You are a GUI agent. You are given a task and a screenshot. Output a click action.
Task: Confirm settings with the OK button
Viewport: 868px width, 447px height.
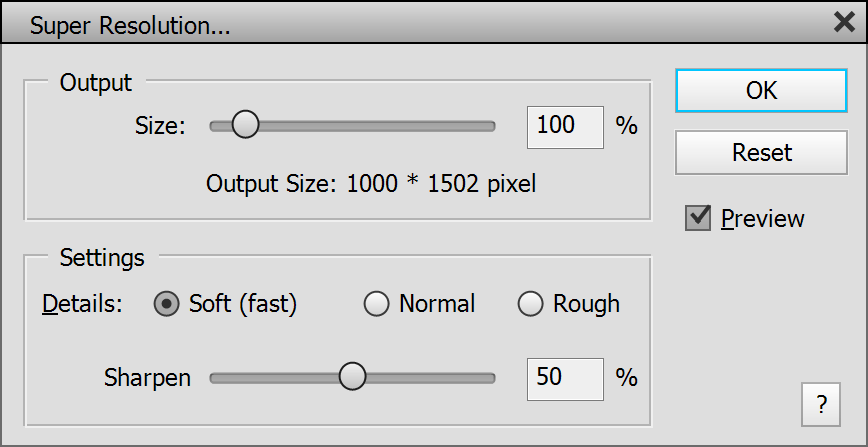pyautogui.click(x=761, y=90)
